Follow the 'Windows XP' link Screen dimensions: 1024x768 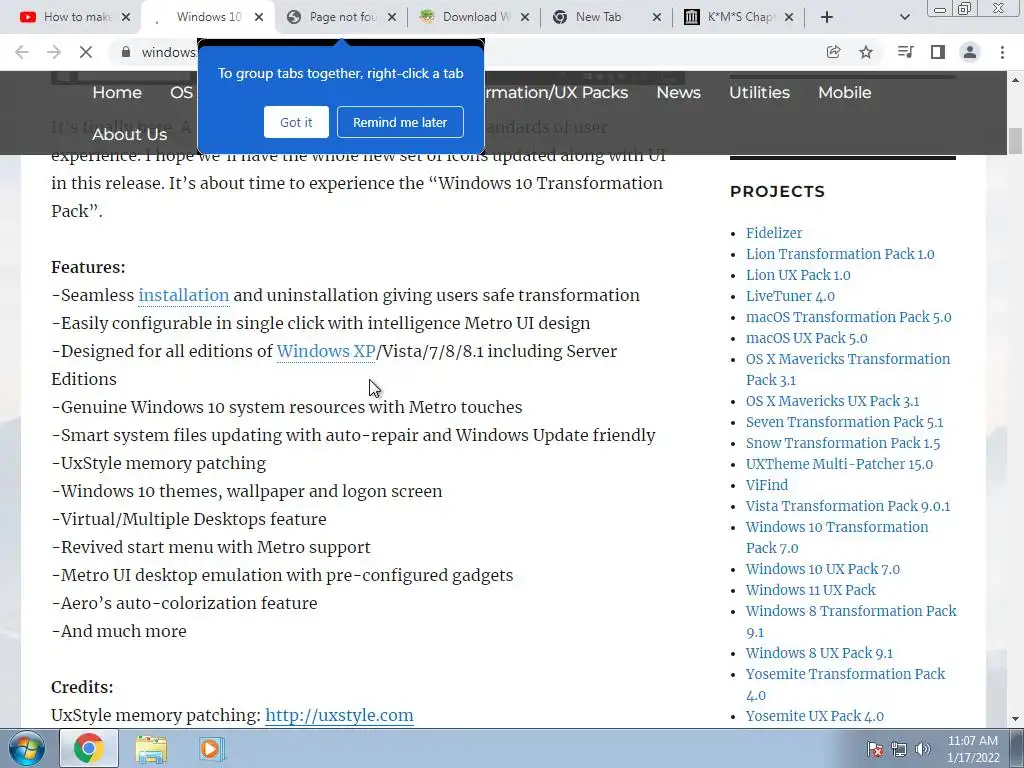click(x=326, y=351)
